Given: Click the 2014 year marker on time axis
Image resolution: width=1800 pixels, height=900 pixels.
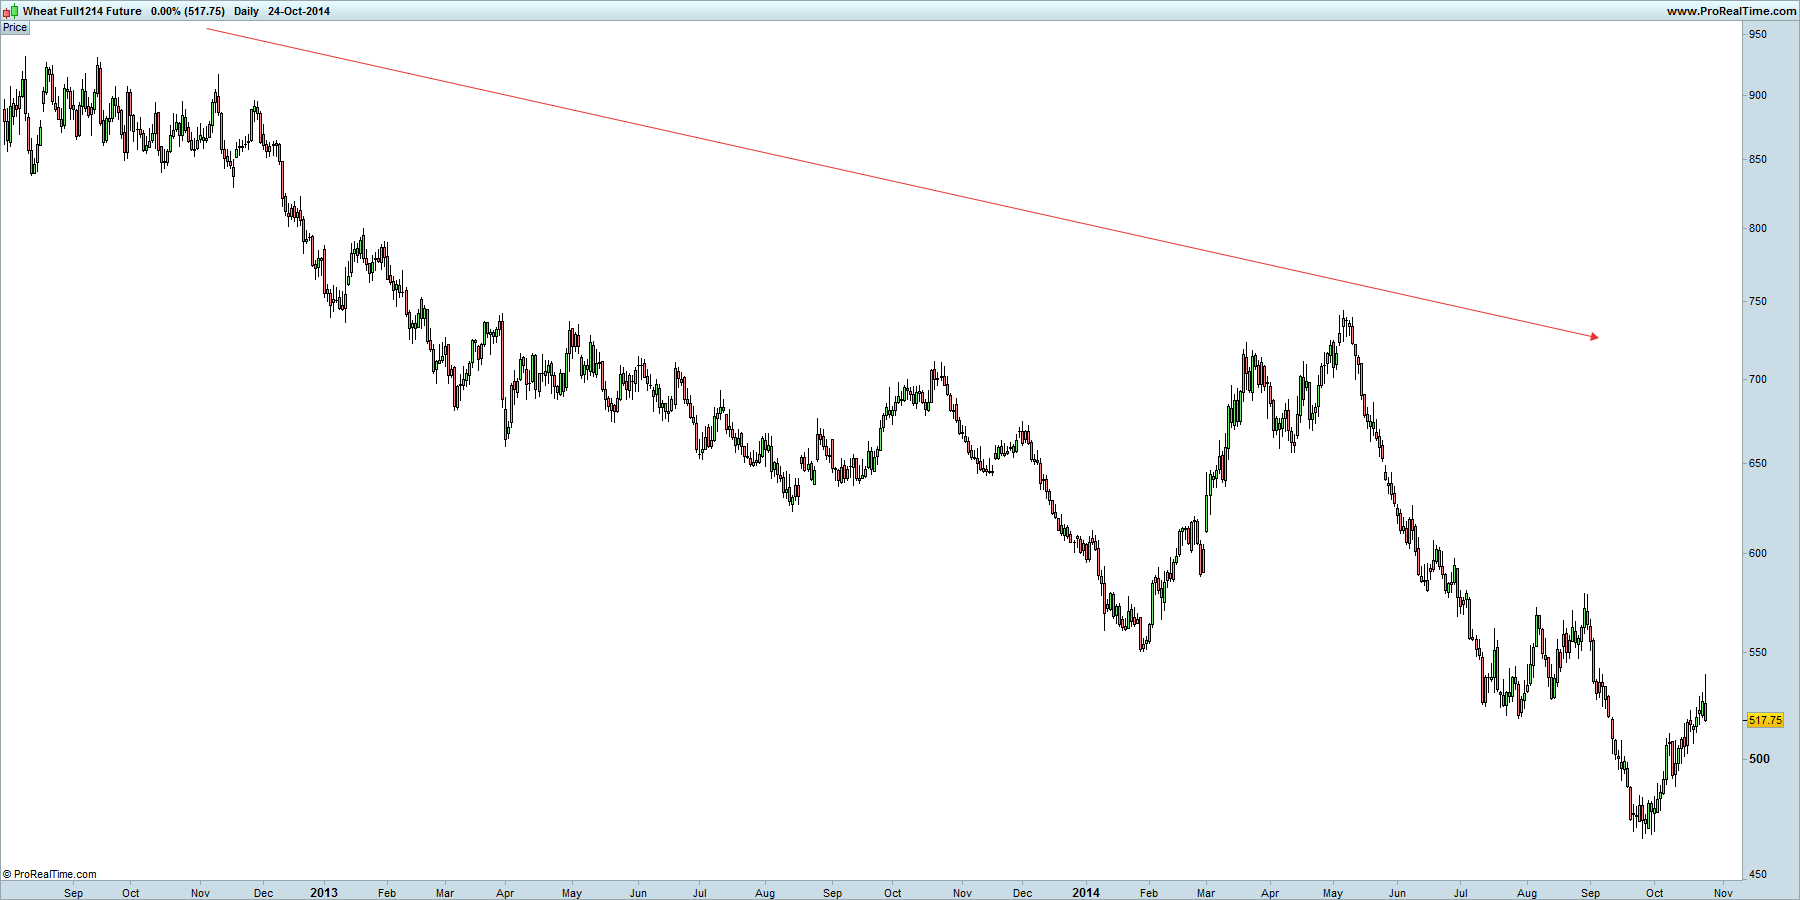Looking at the screenshot, I should (x=1086, y=893).
